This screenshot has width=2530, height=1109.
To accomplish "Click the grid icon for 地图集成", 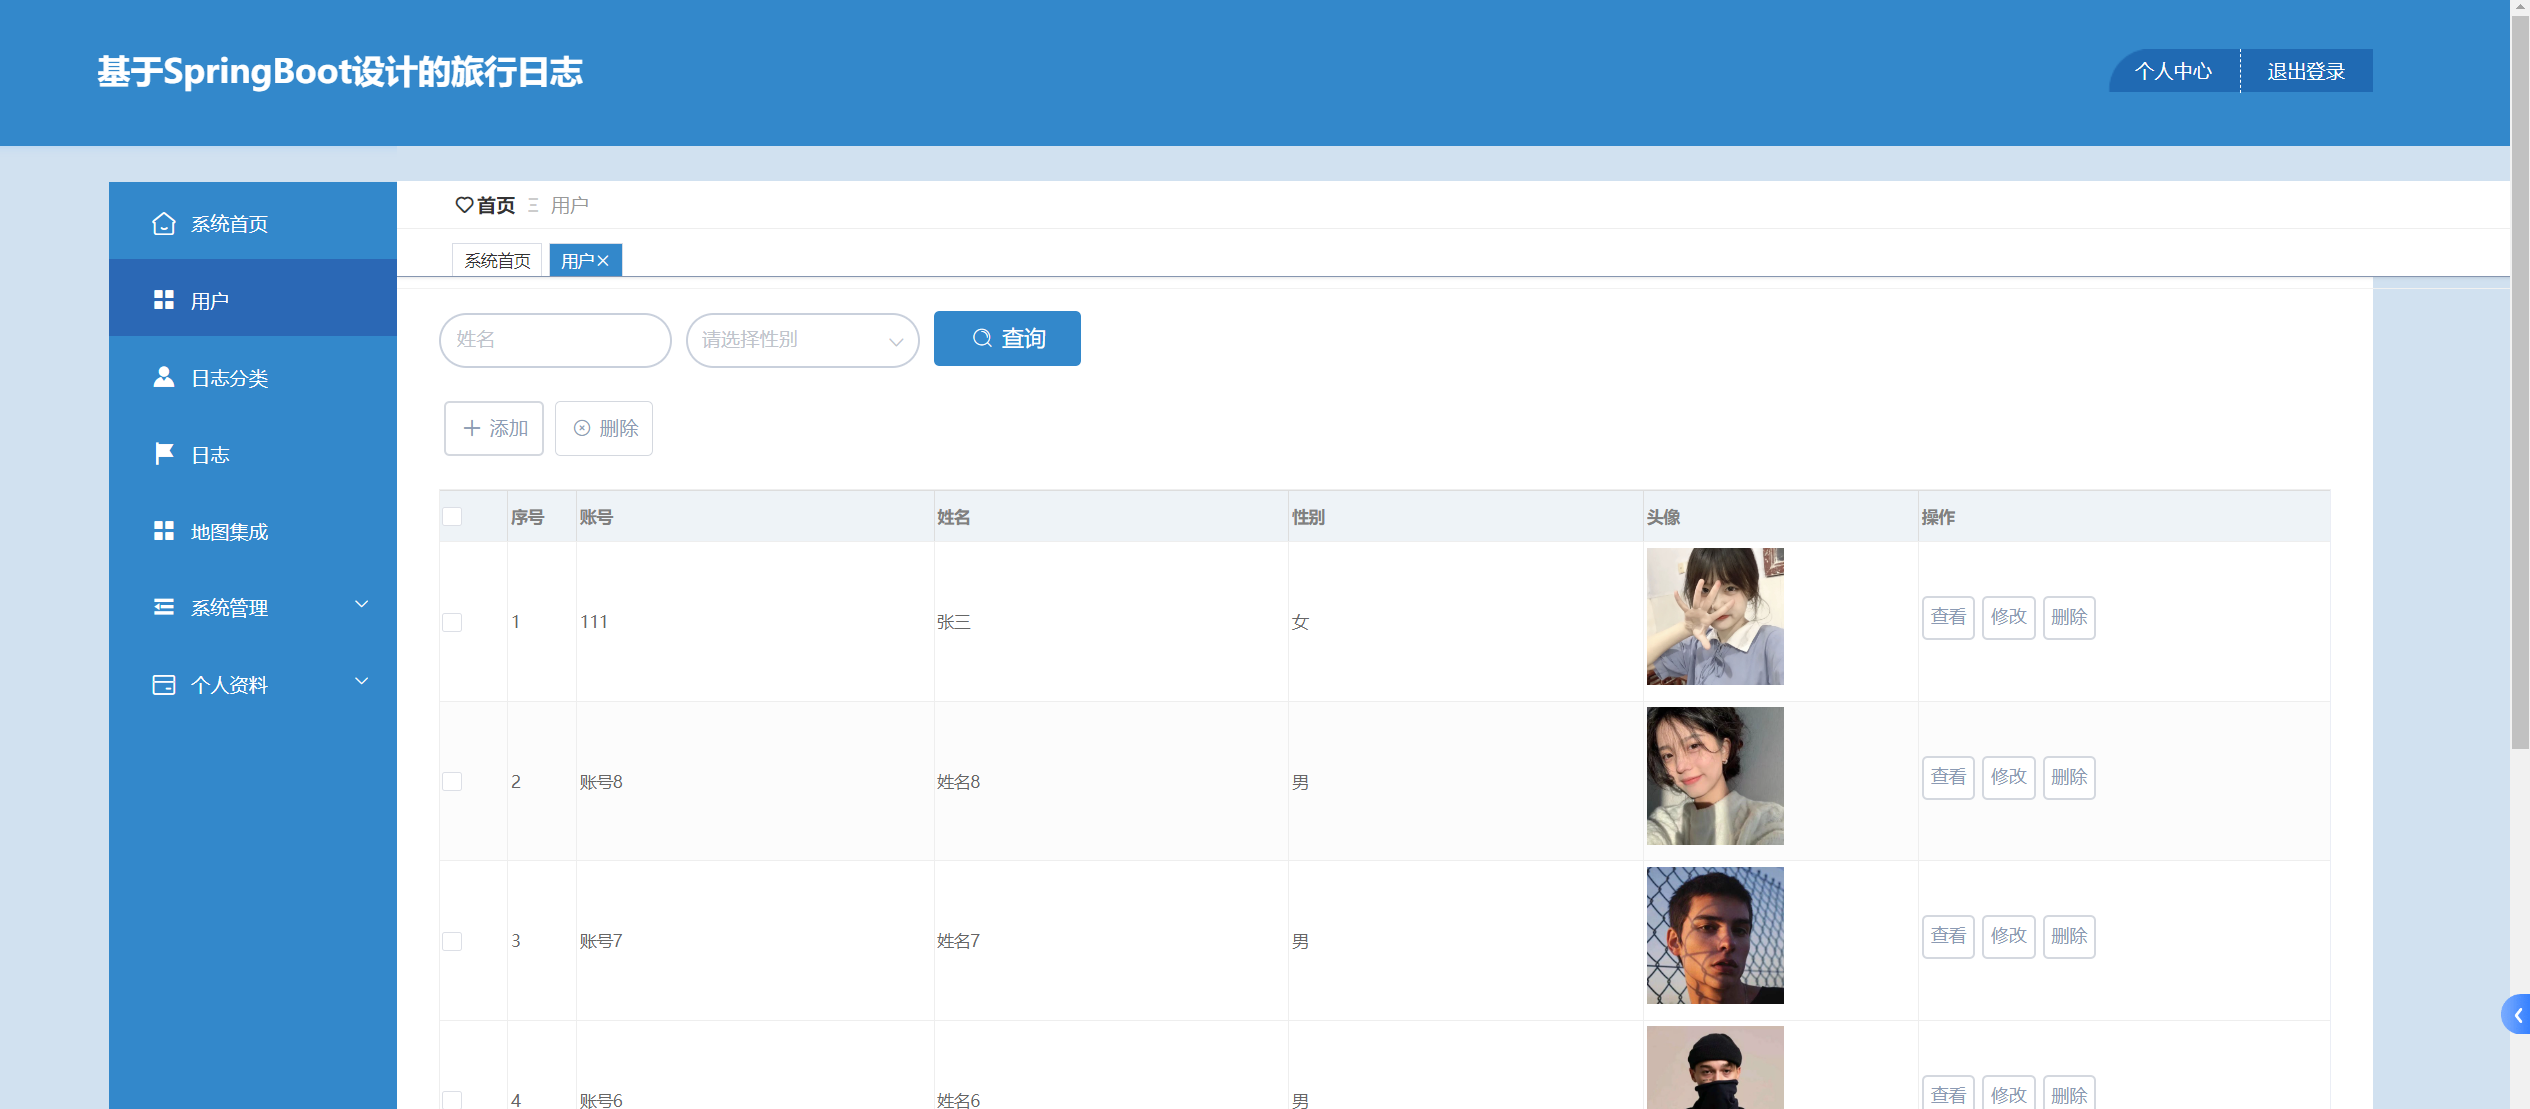I will click(x=164, y=531).
